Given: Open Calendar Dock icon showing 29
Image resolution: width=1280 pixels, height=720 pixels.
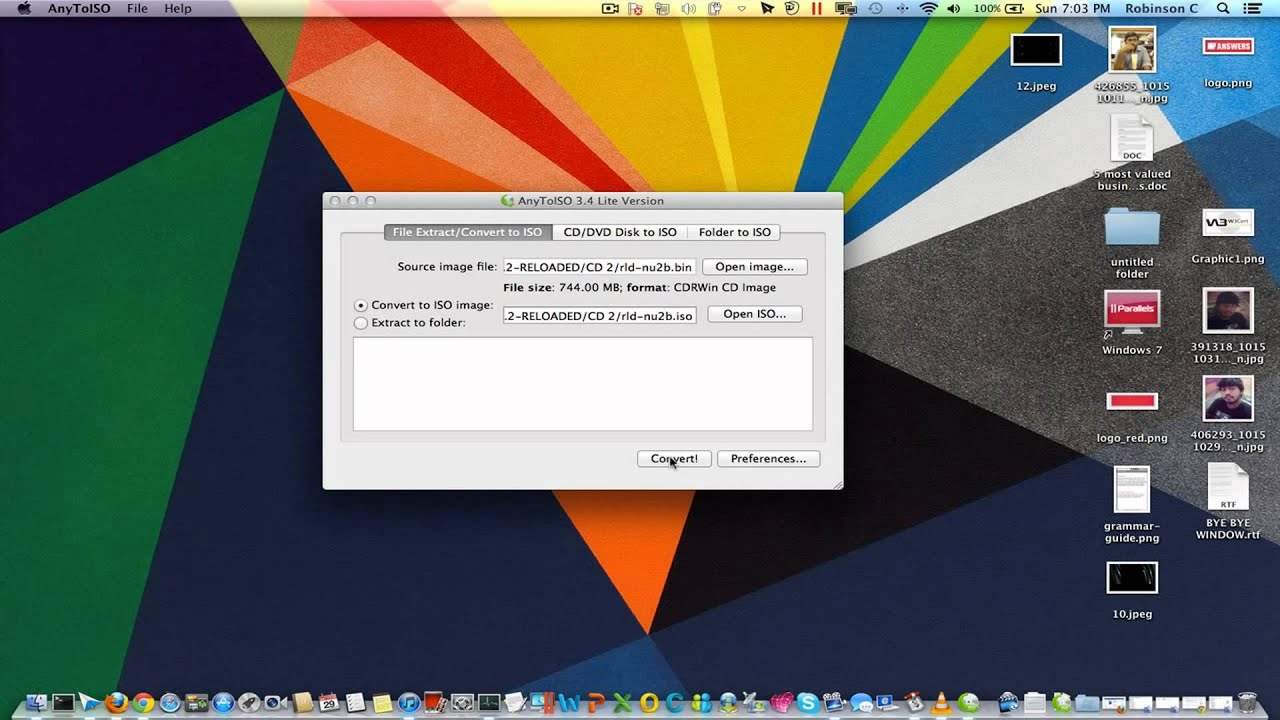Looking at the screenshot, I should 329,702.
